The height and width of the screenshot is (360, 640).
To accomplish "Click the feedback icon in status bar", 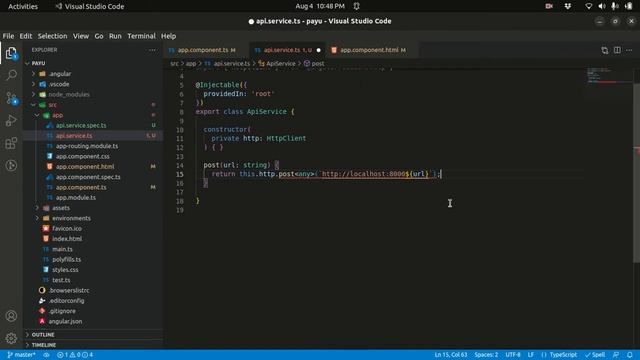I will click(x=616, y=355).
